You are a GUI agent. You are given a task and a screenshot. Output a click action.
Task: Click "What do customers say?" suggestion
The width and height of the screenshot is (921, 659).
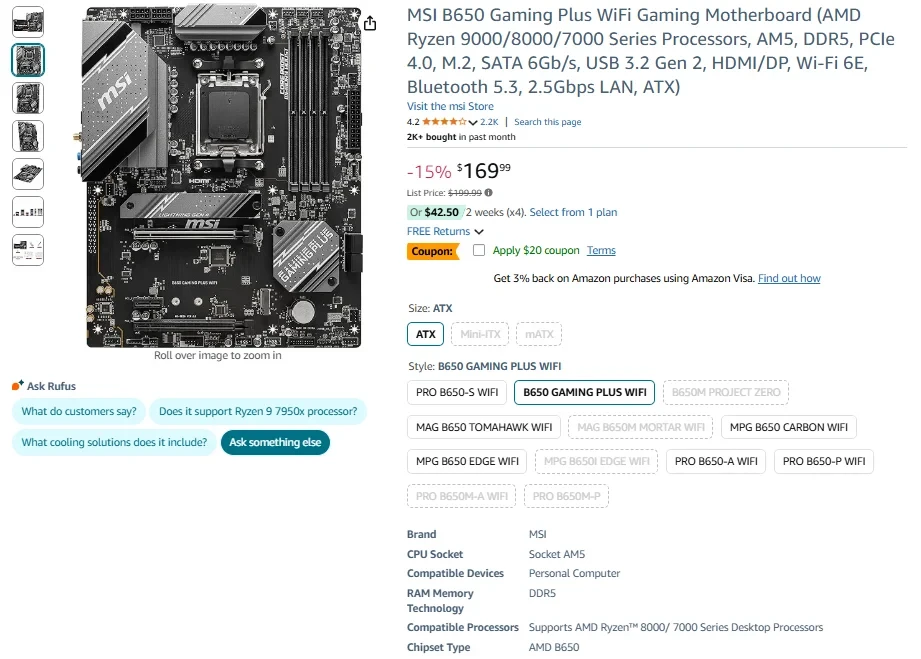pos(79,411)
